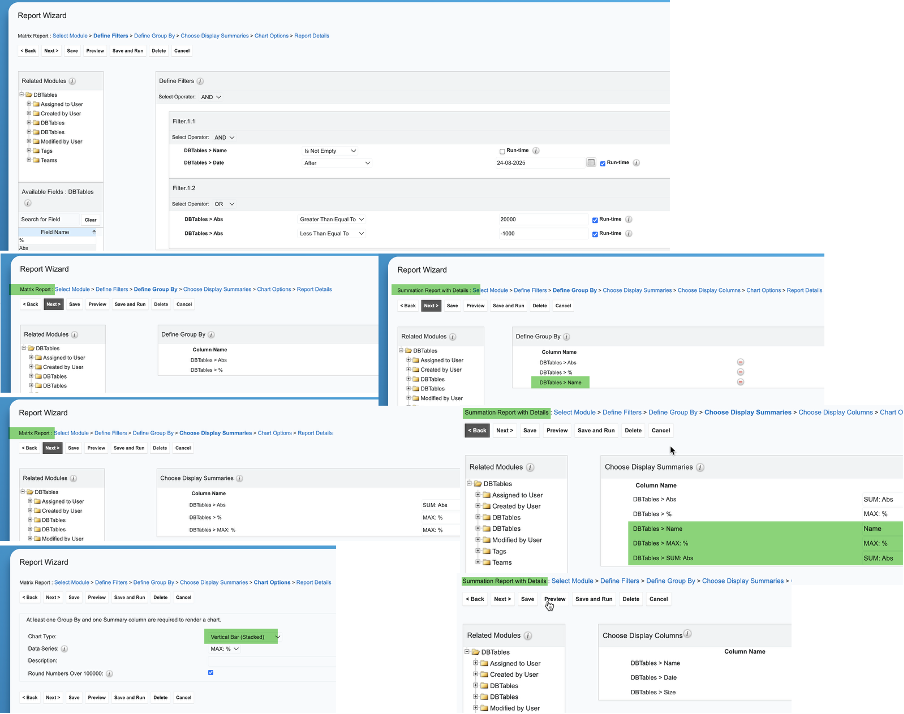Click info icon beside Define Group By in Summation Report
904x714 pixels.
coord(566,337)
